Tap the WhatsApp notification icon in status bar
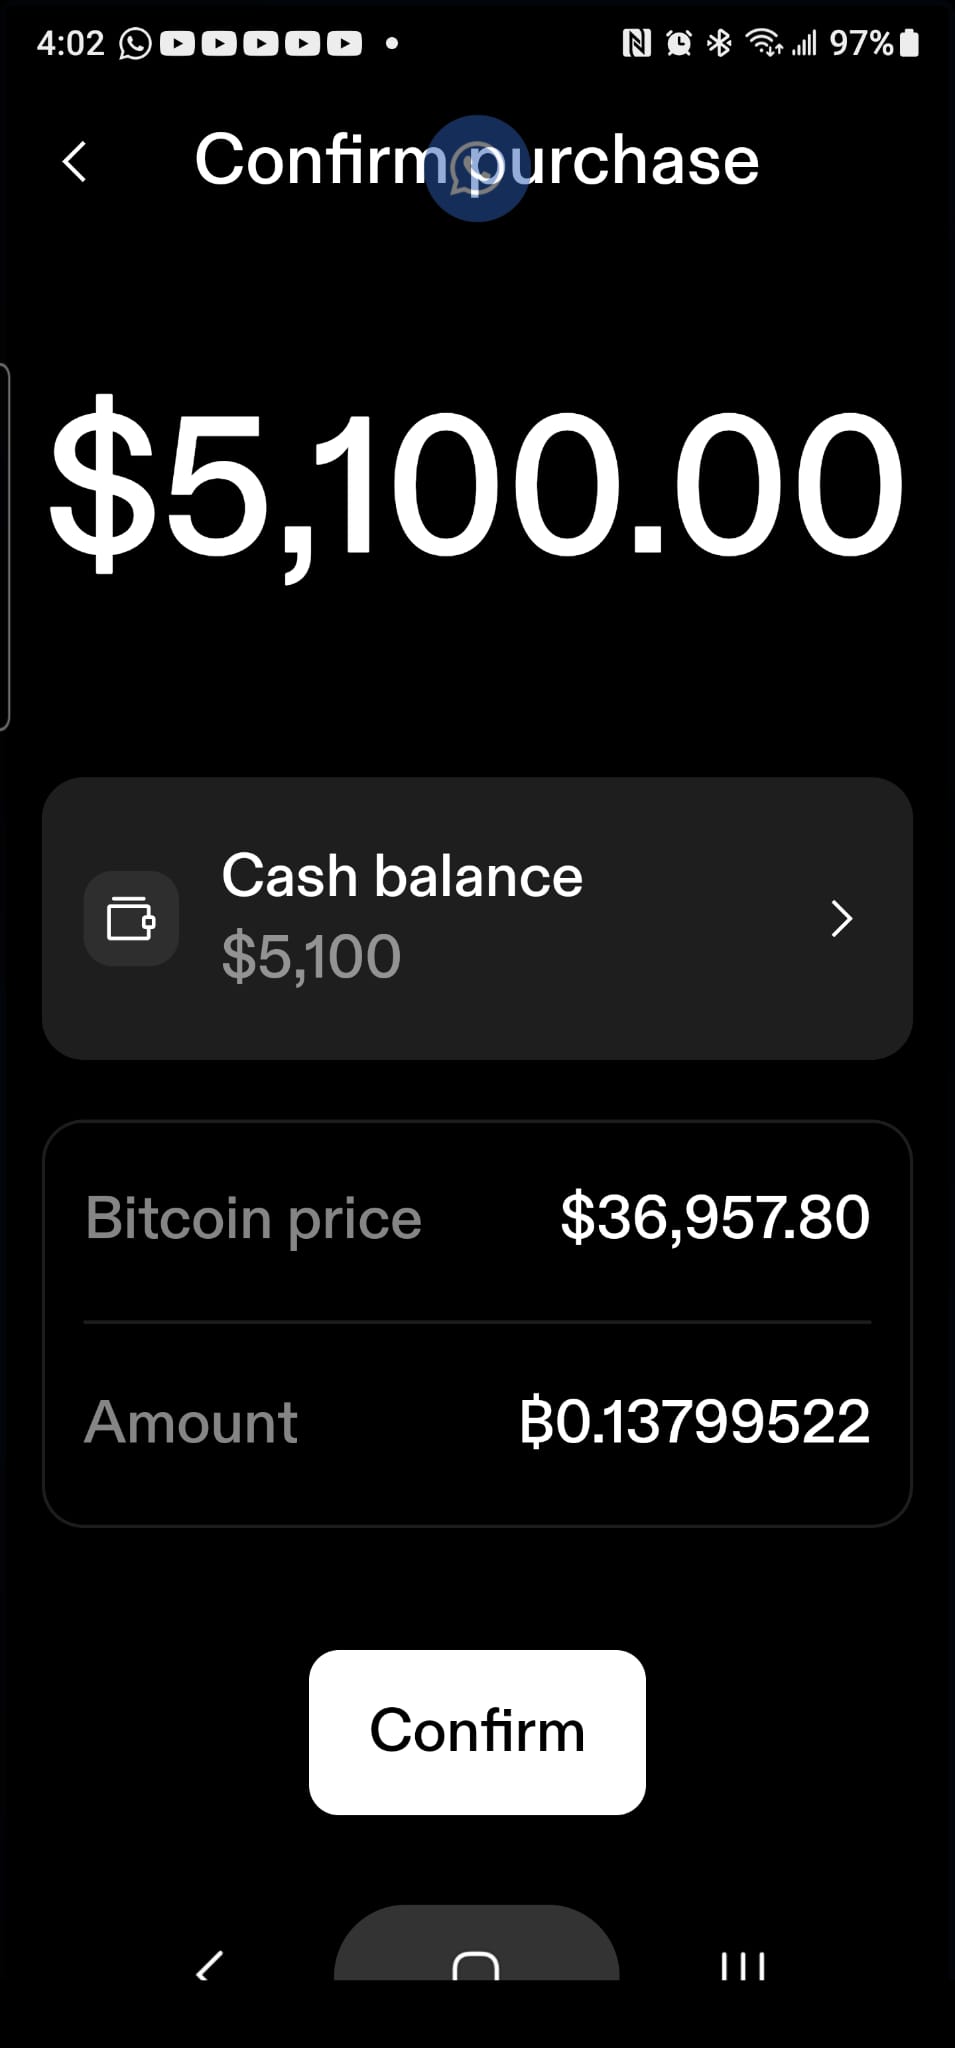This screenshot has width=955, height=2048. pyautogui.click(x=135, y=43)
